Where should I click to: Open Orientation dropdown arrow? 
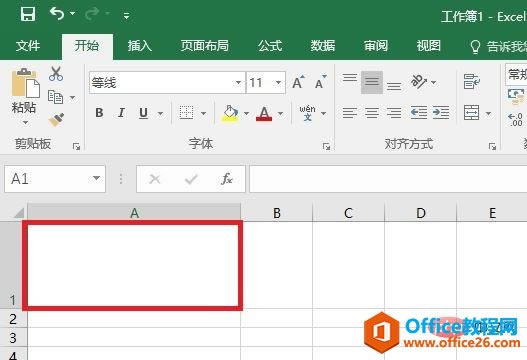pos(434,82)
